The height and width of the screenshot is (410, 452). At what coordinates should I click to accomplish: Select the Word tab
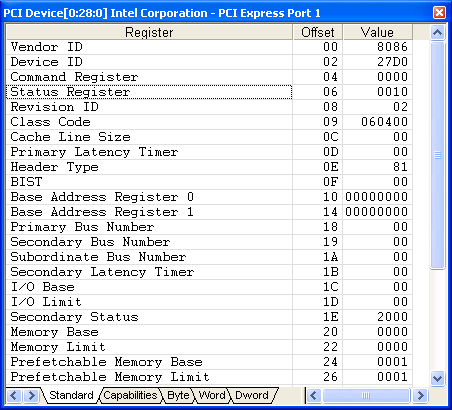click(x=212, y=395)
